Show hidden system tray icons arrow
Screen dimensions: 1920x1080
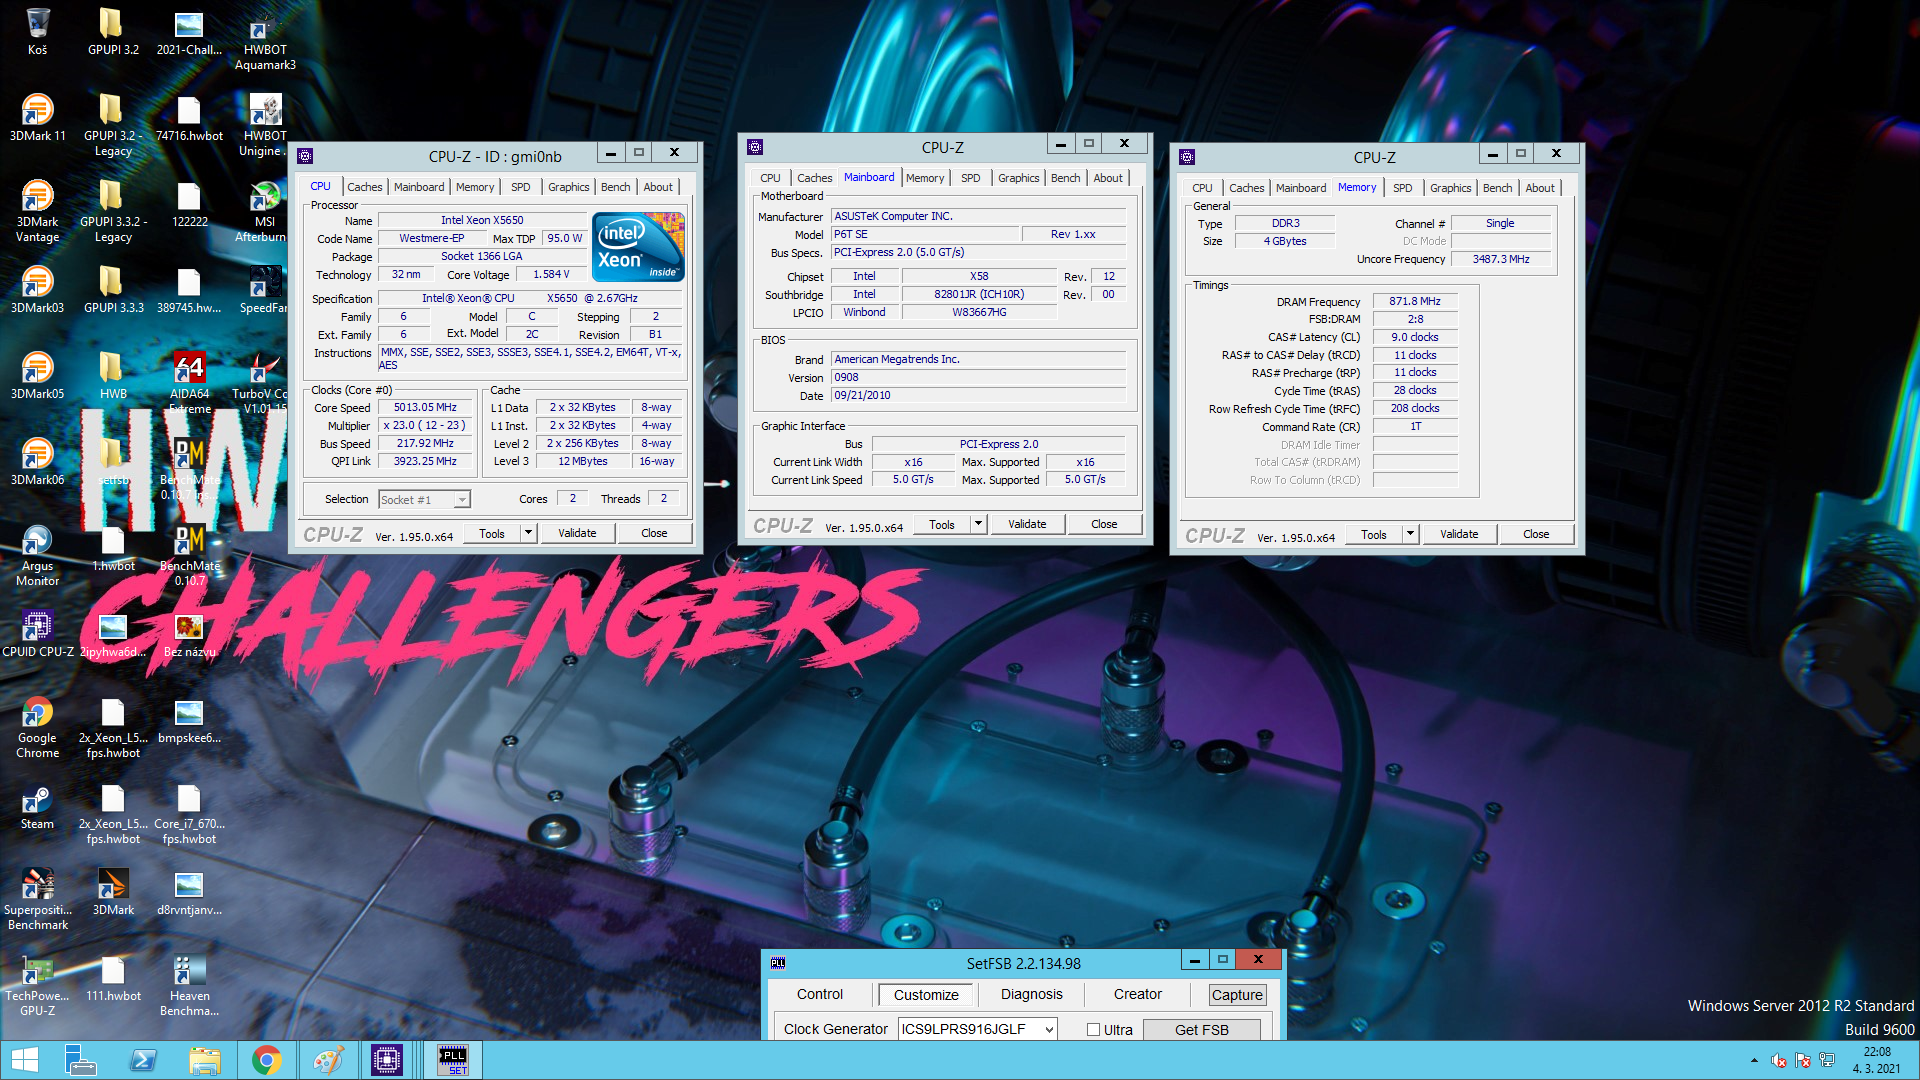coord(1754,1060)
